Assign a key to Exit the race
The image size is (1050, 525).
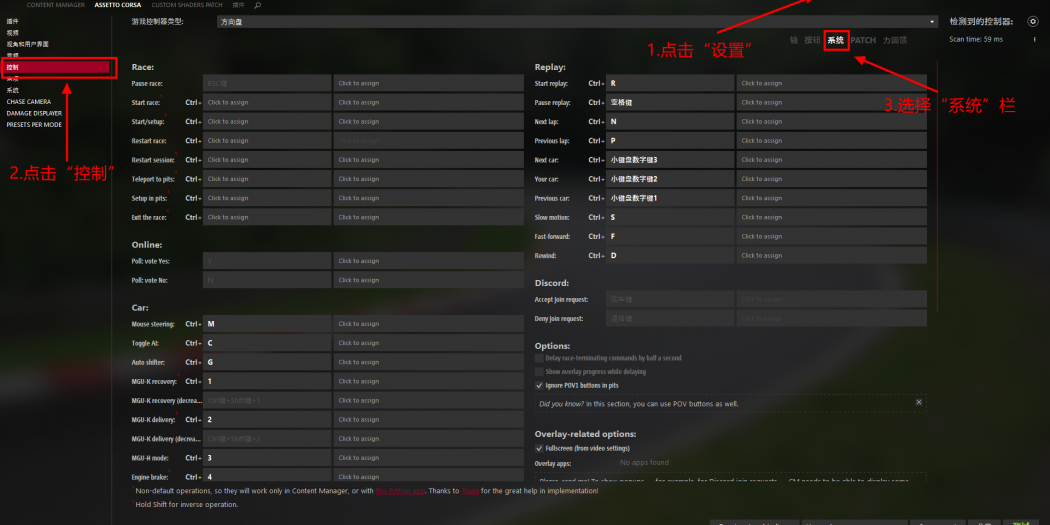coord(267,217)
